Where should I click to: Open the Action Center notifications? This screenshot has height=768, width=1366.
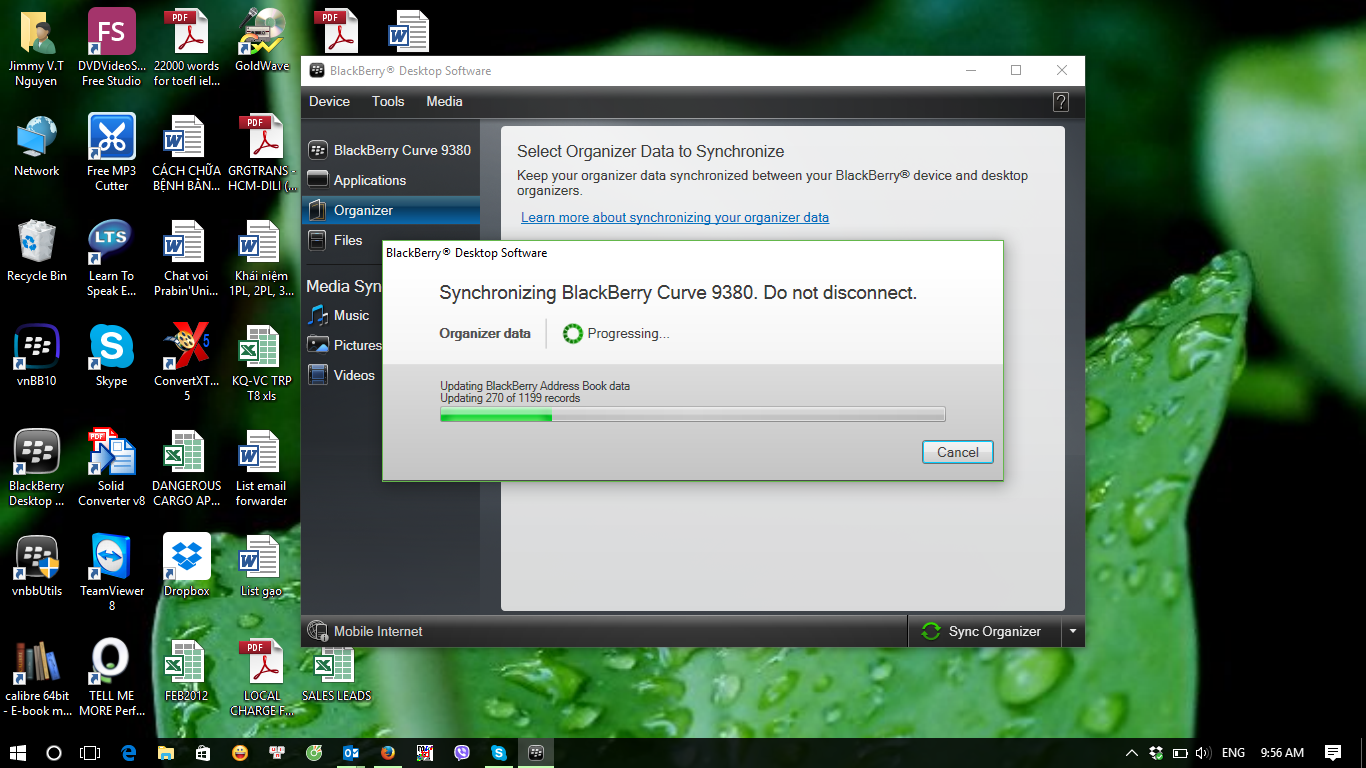pyautogui.click(x=1333, y=752)
